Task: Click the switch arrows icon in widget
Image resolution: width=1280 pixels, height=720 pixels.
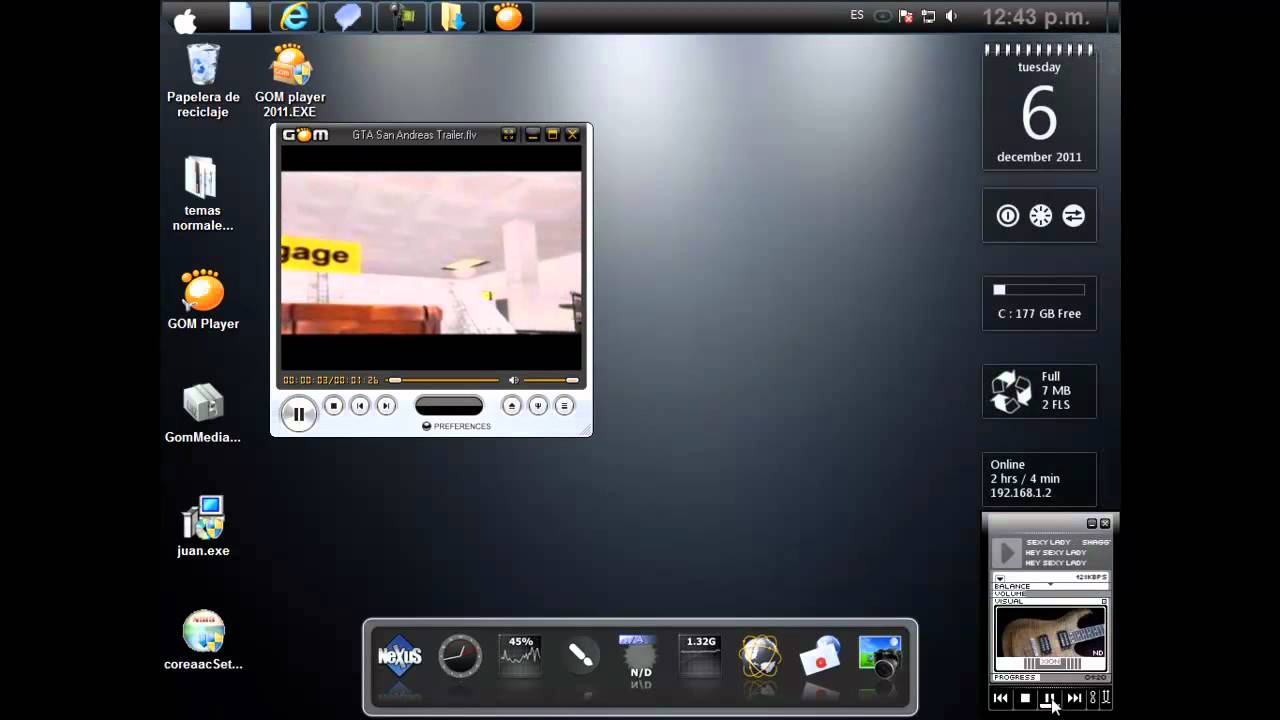Action: pyautogui.click(x=1073, y=216)
